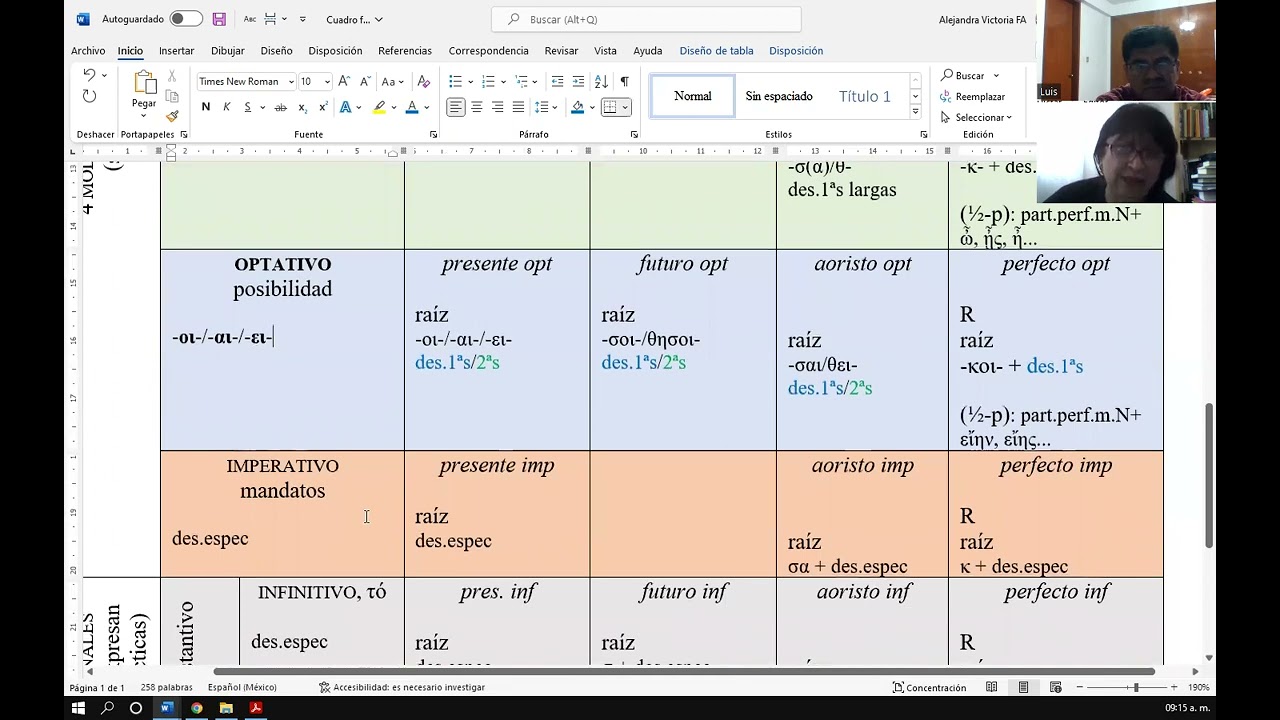The width and height of the screenshot is (1280, 720).
Task: Select Web Layout view icon in the status bar
Action: [x=1055, y=687]
